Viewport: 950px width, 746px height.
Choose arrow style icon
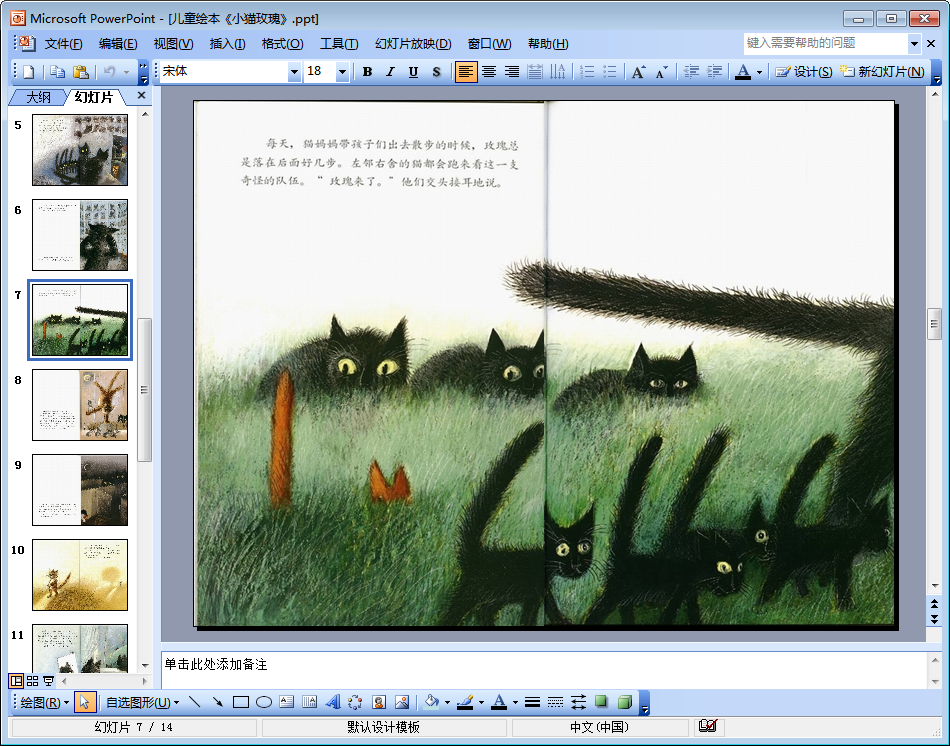pos(579,702)
